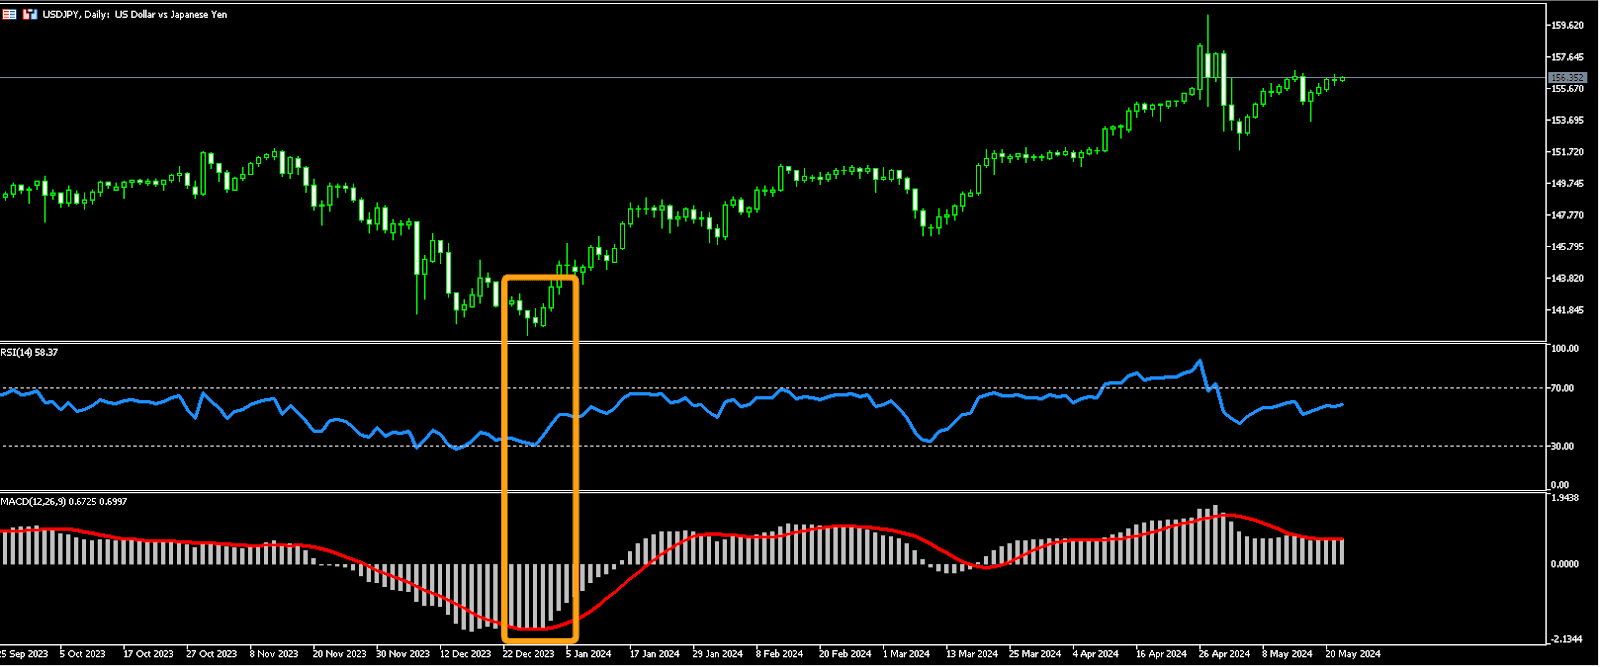Click the 143.820 price scale value
1600x667 pixels.
coord(1567,279)
